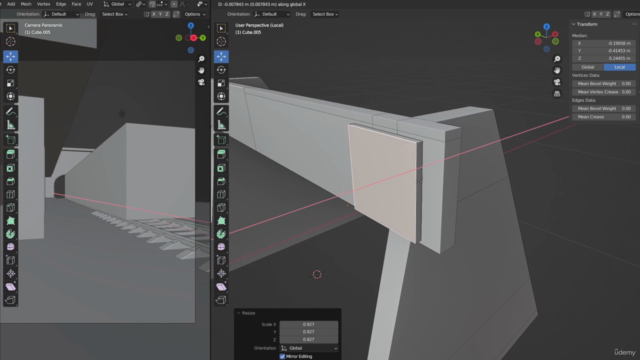Pick the Knife tool in left viewport

[x=11, y=208]
